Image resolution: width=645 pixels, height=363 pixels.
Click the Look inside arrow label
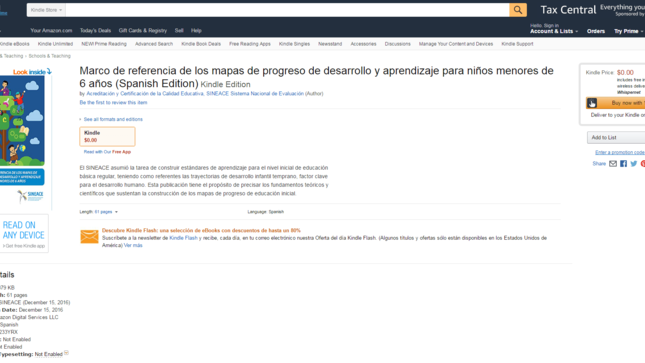click(x=32, y=72)
